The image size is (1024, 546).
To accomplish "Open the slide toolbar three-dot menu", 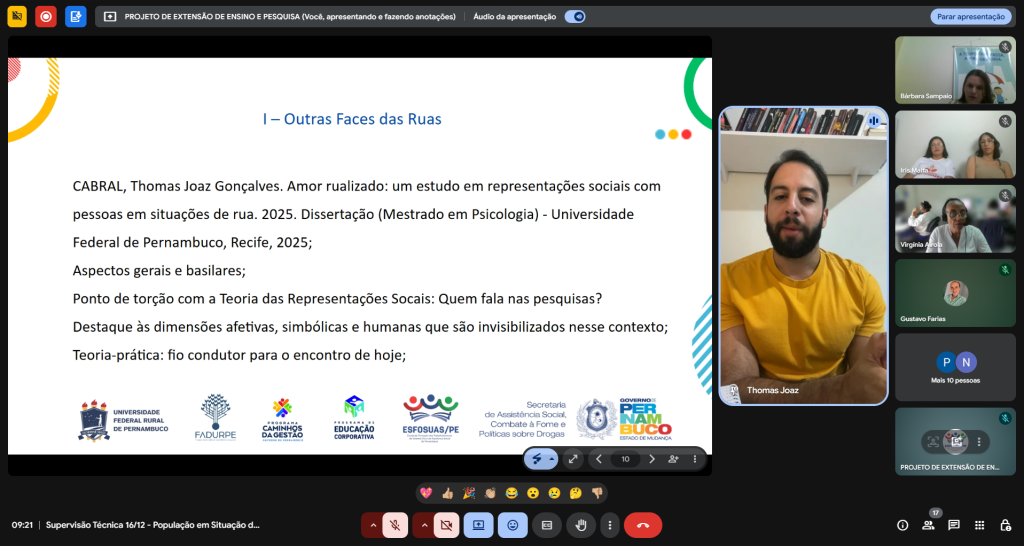I will (694, 459).
